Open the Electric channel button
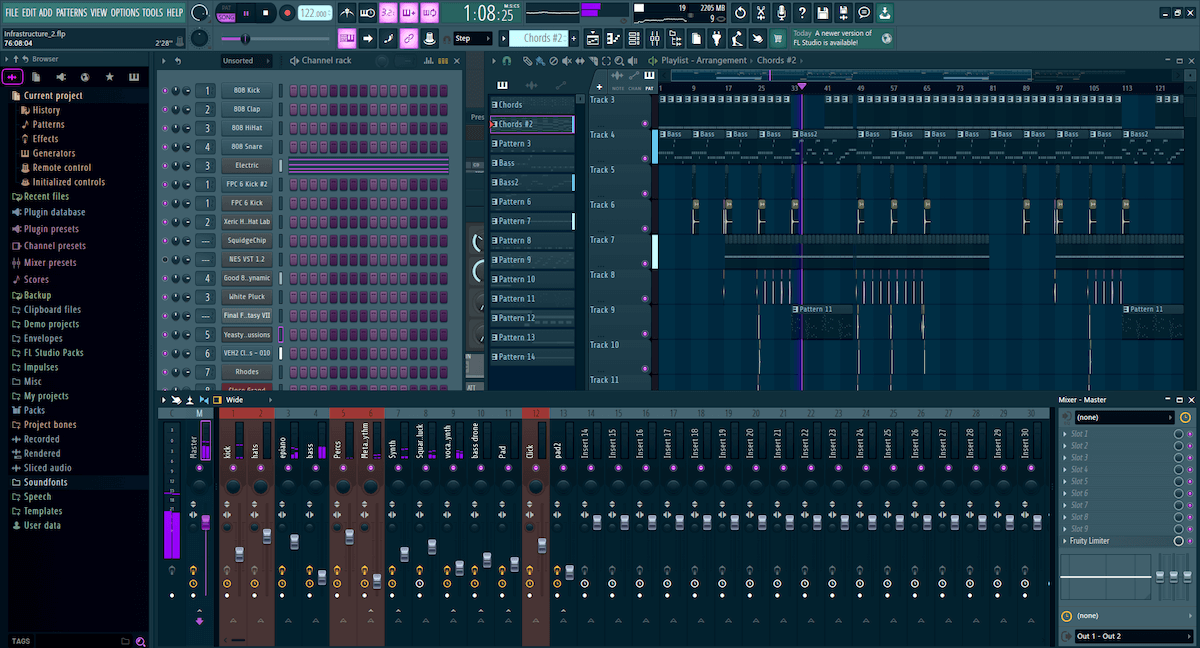Screen dimensions: 1200x648 246,166
